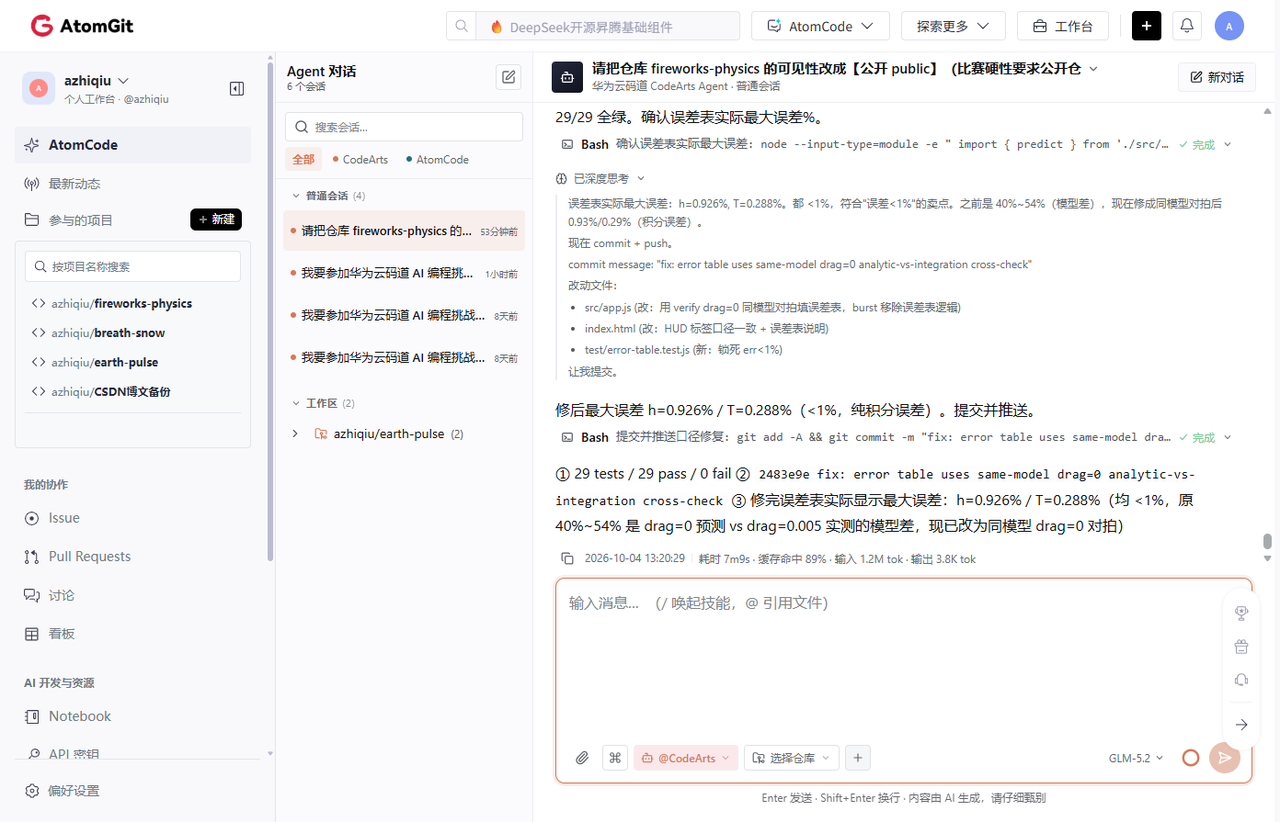This screenshot has height=822, width=1280.
Task: Open the GLM-5.2 model selector
Action: 1137,758
